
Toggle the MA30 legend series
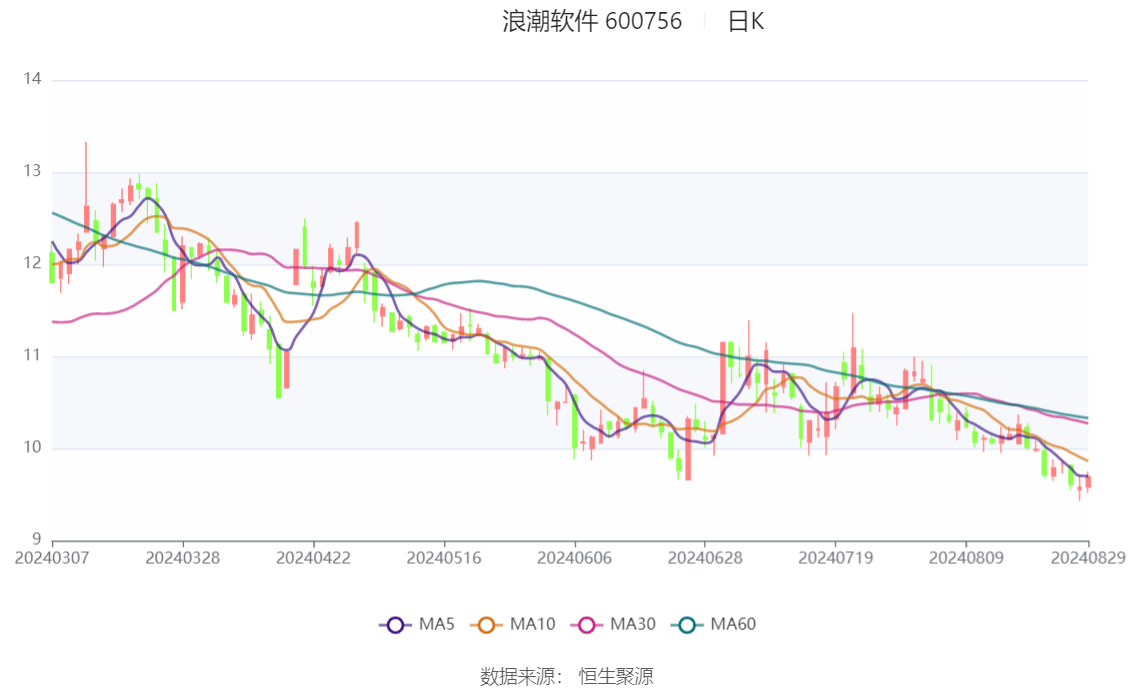click(613, 625)
